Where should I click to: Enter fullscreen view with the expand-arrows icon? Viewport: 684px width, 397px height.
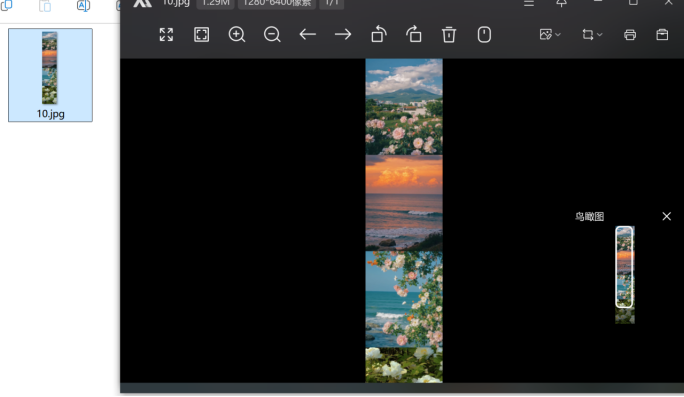pyautogui.click(x=166, y=34)
